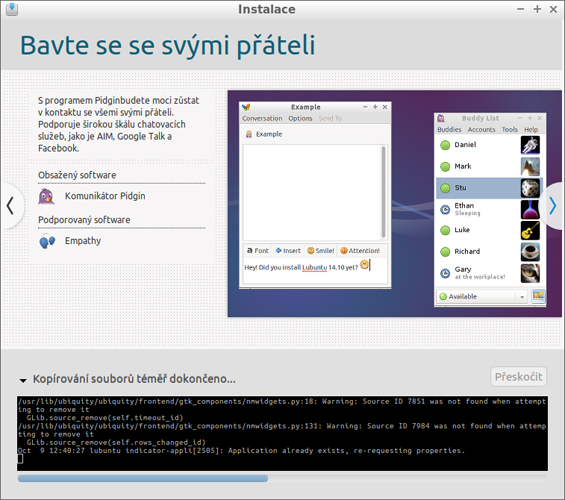
Task: Click inside the black terminal output
Action: [x=282, y=433]
